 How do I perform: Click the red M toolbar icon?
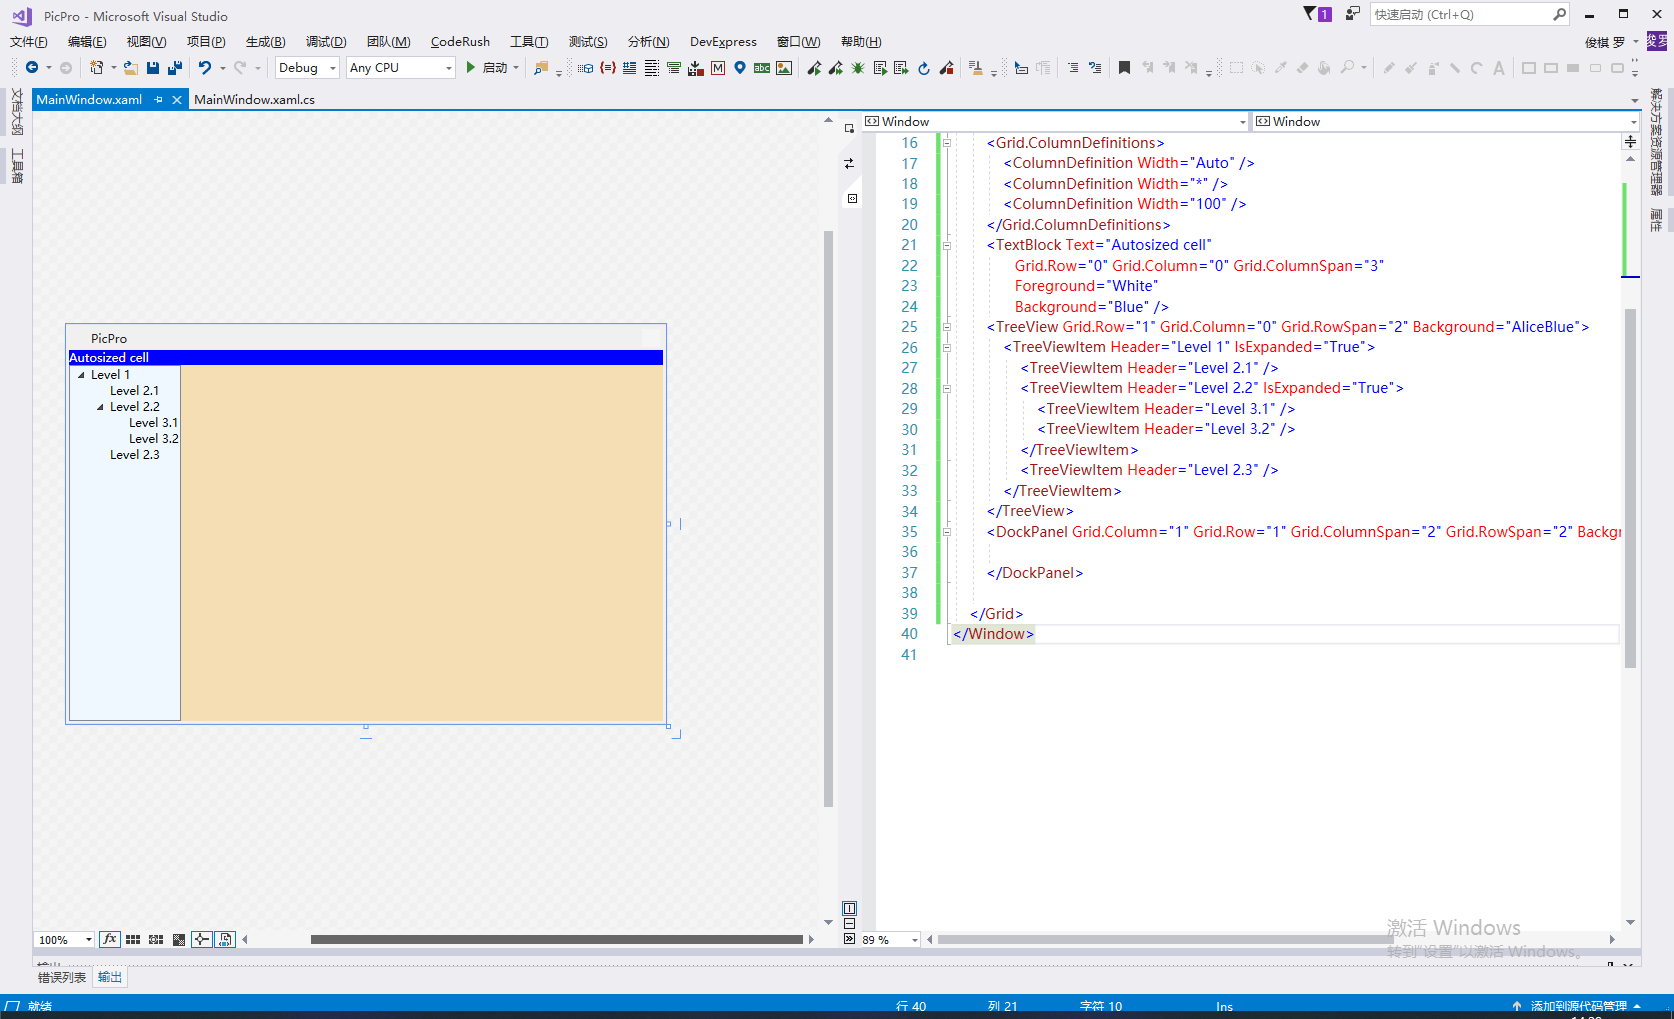coord(718,68)
